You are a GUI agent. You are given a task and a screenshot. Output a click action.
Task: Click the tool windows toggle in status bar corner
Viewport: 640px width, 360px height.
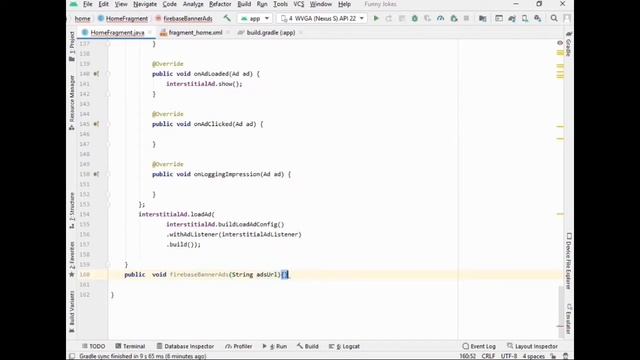tap(72, 356)
